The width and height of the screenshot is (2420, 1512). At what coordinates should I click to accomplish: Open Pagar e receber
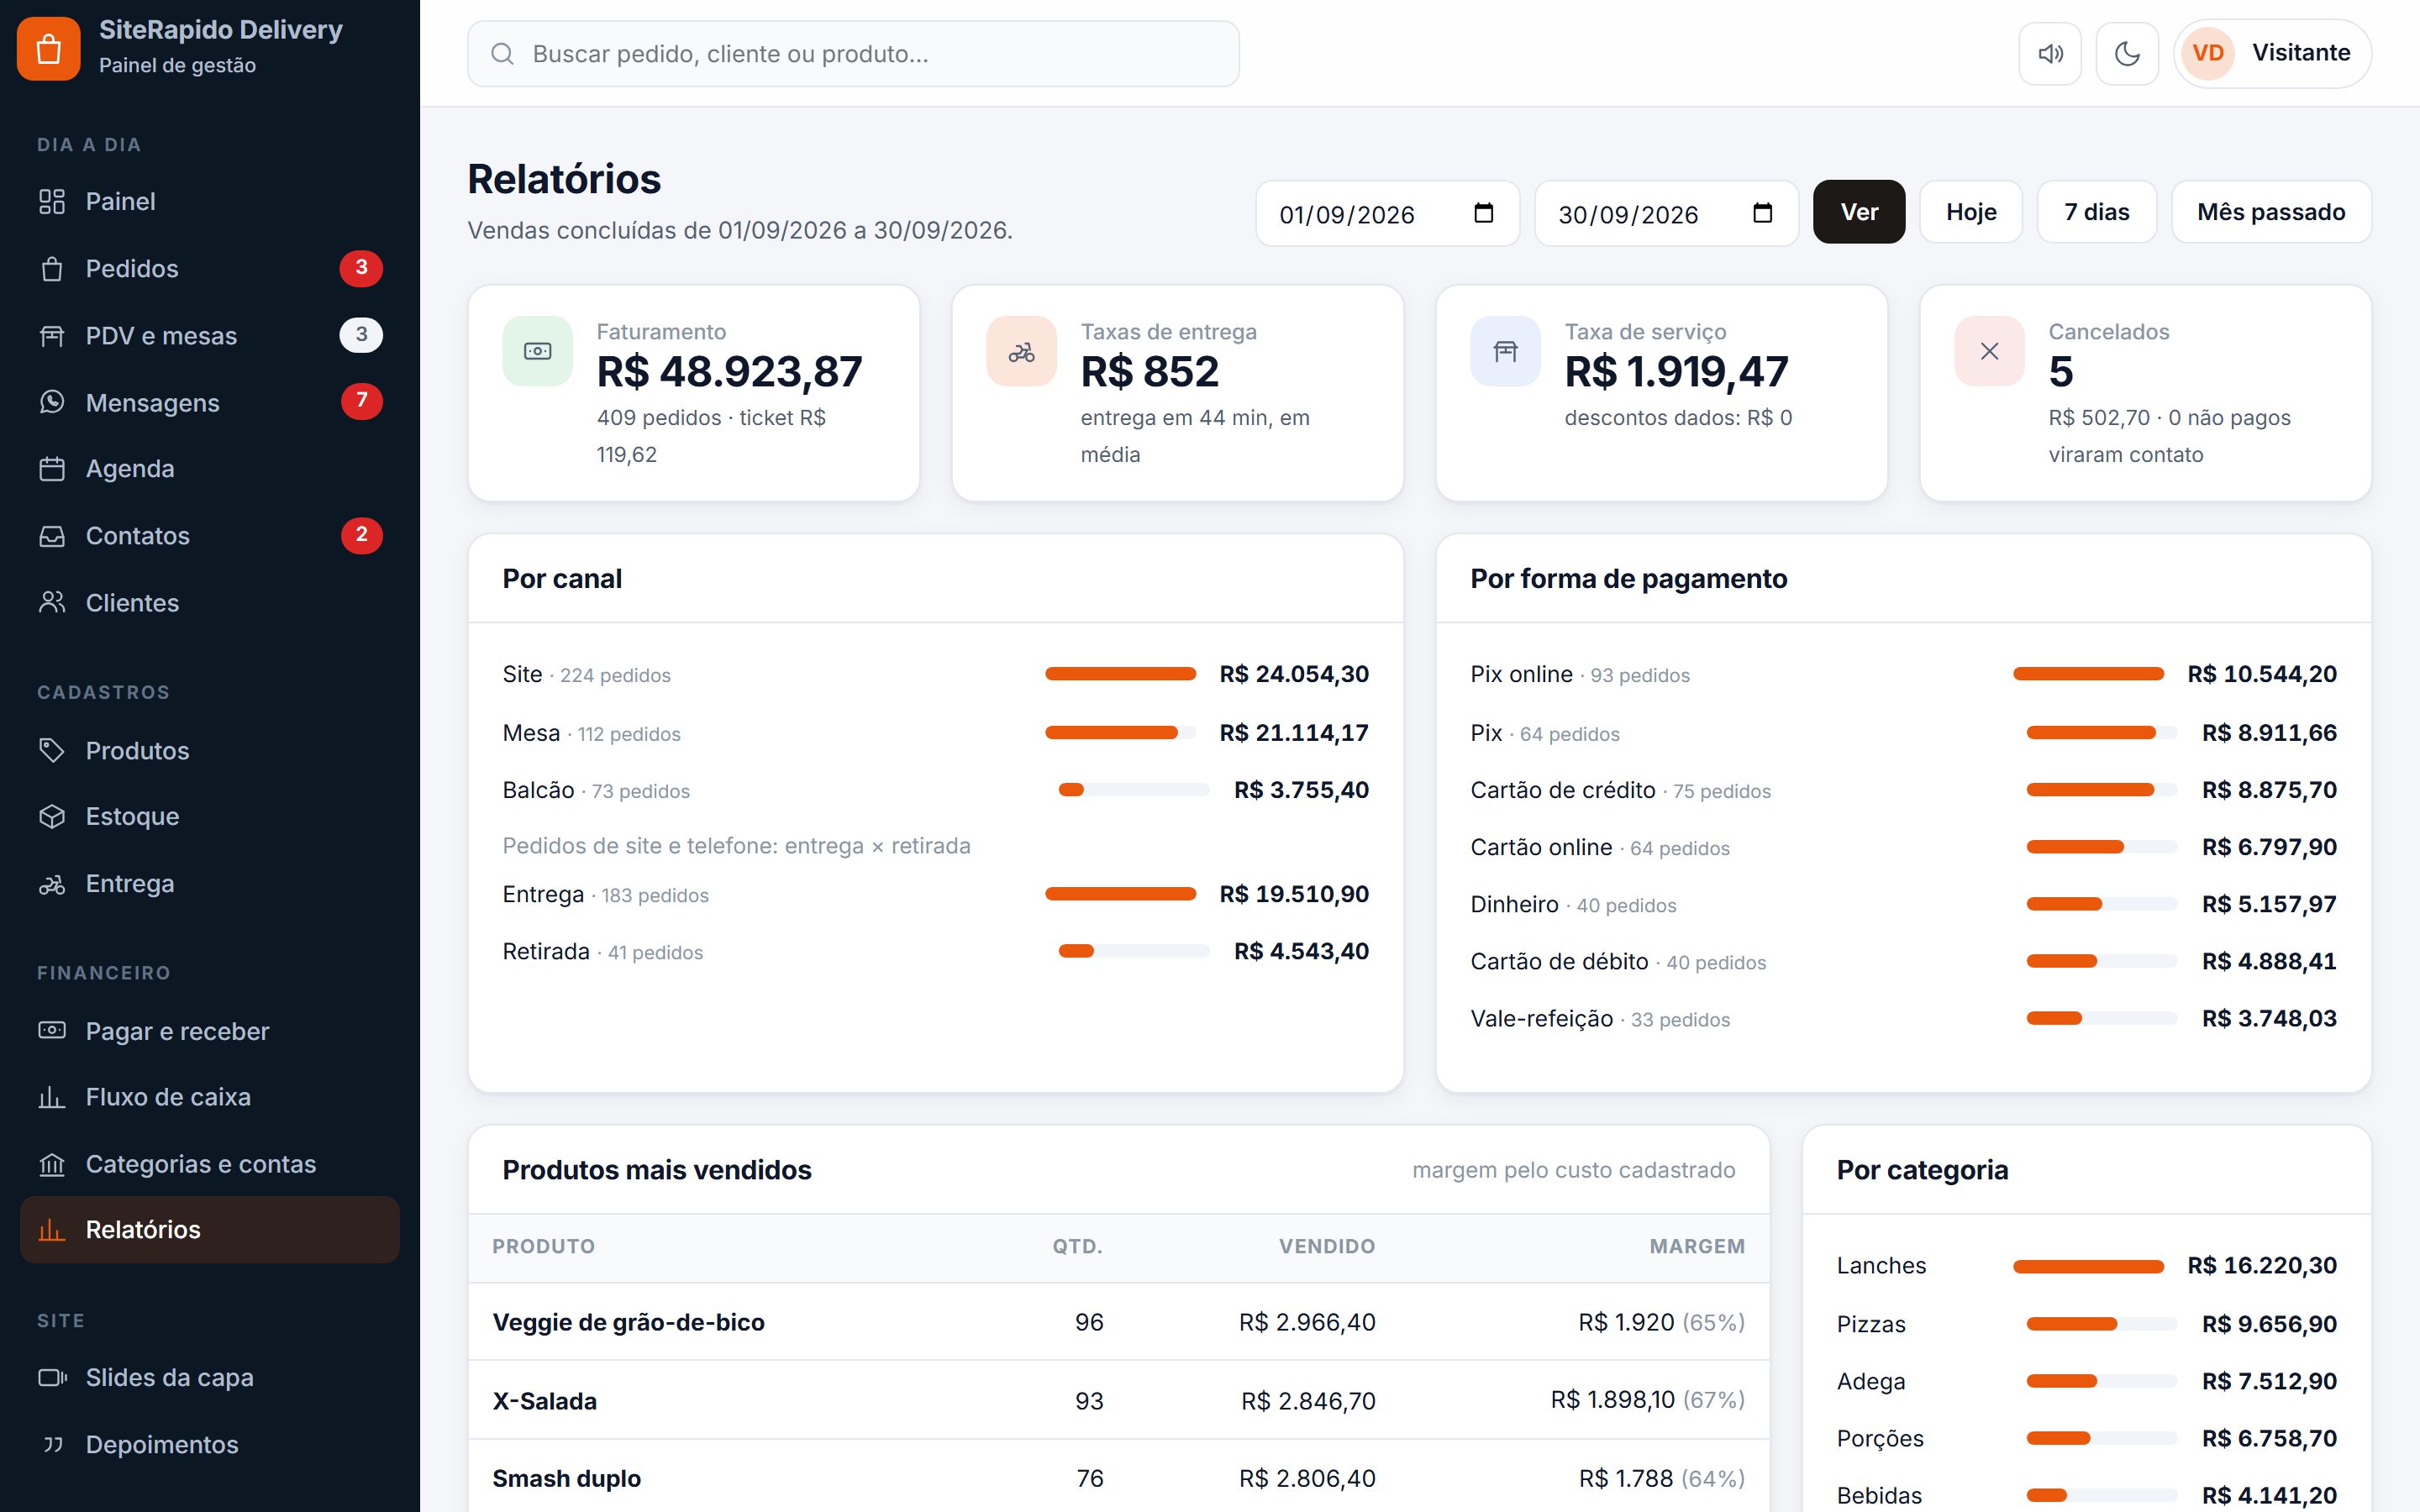point(209,1030)
